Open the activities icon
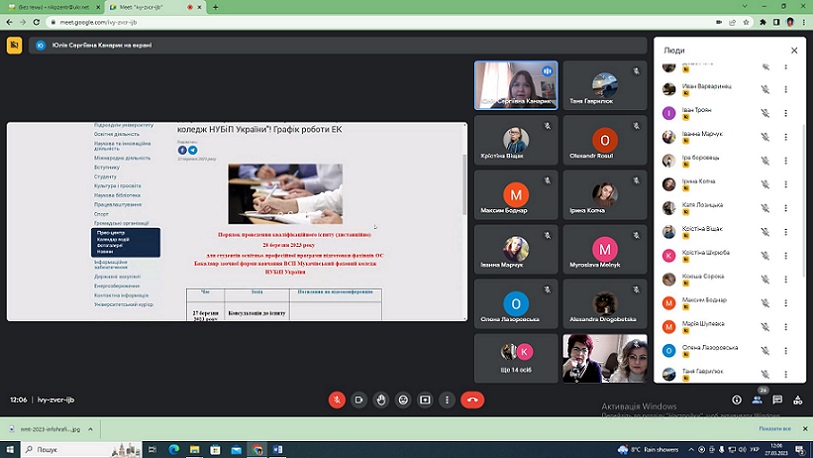The image size is (813, 458). click(797, 400)
